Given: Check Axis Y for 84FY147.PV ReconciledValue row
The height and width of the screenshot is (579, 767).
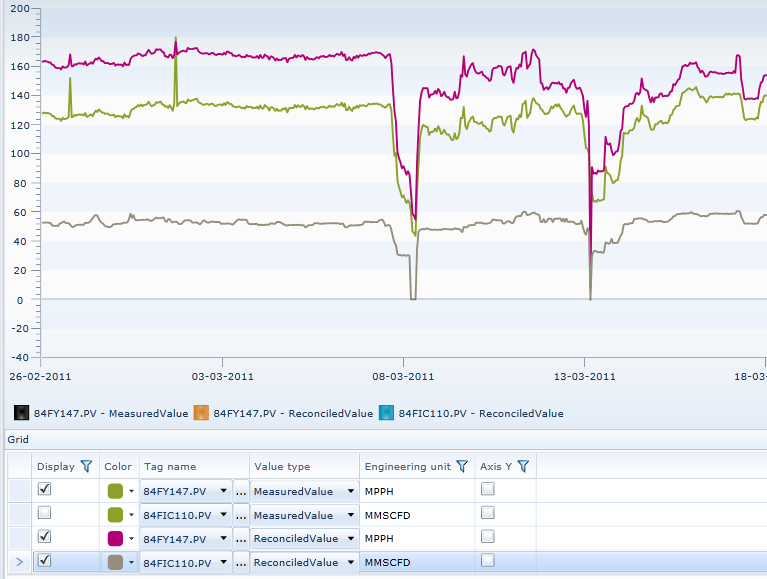Looking at the screenshot, I should click(x=488, y=538).
